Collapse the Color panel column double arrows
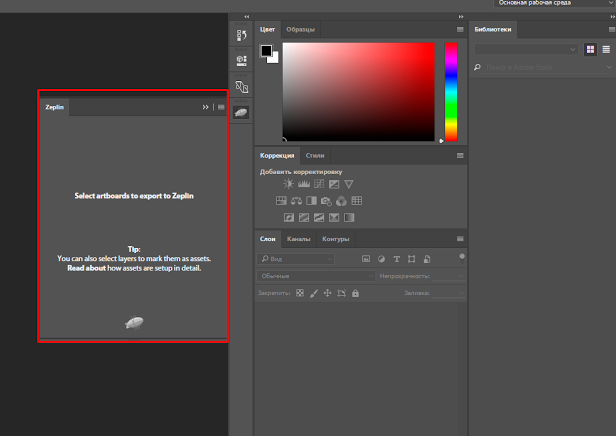This screenshot has height=436, width=616. pos(461,16)
